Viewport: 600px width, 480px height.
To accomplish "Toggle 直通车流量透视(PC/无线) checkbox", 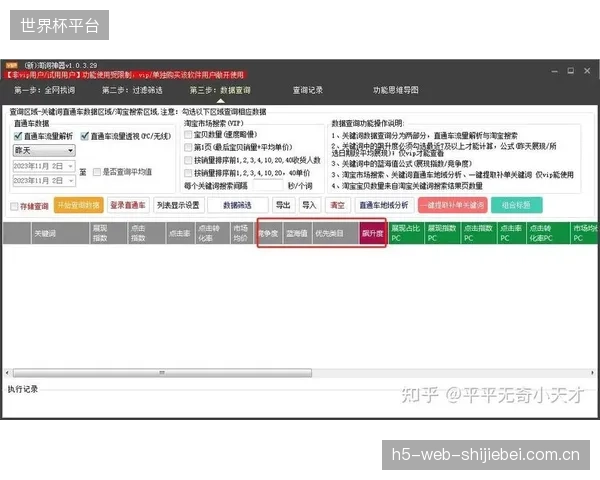I will [x=85, y=136].
